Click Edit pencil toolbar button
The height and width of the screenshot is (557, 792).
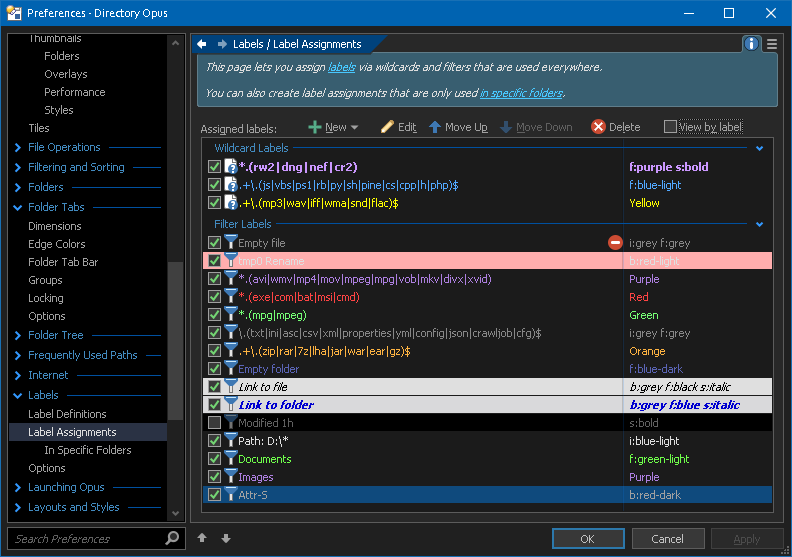tap(399, 127)
